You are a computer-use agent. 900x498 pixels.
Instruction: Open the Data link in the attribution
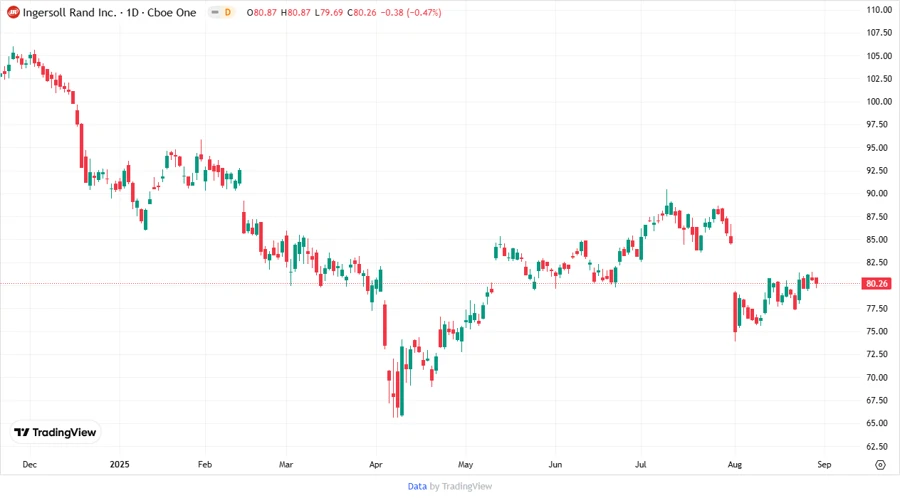tap(417, 486)
